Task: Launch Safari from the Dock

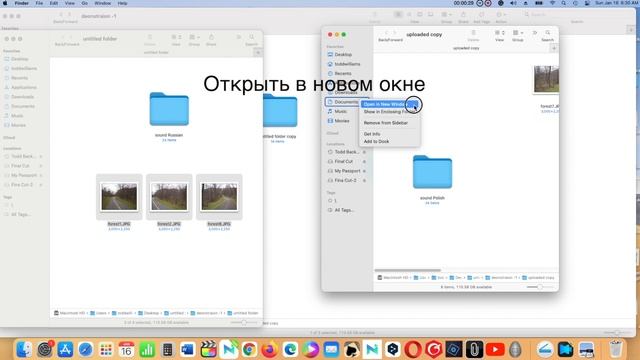Action: point(85,349)
